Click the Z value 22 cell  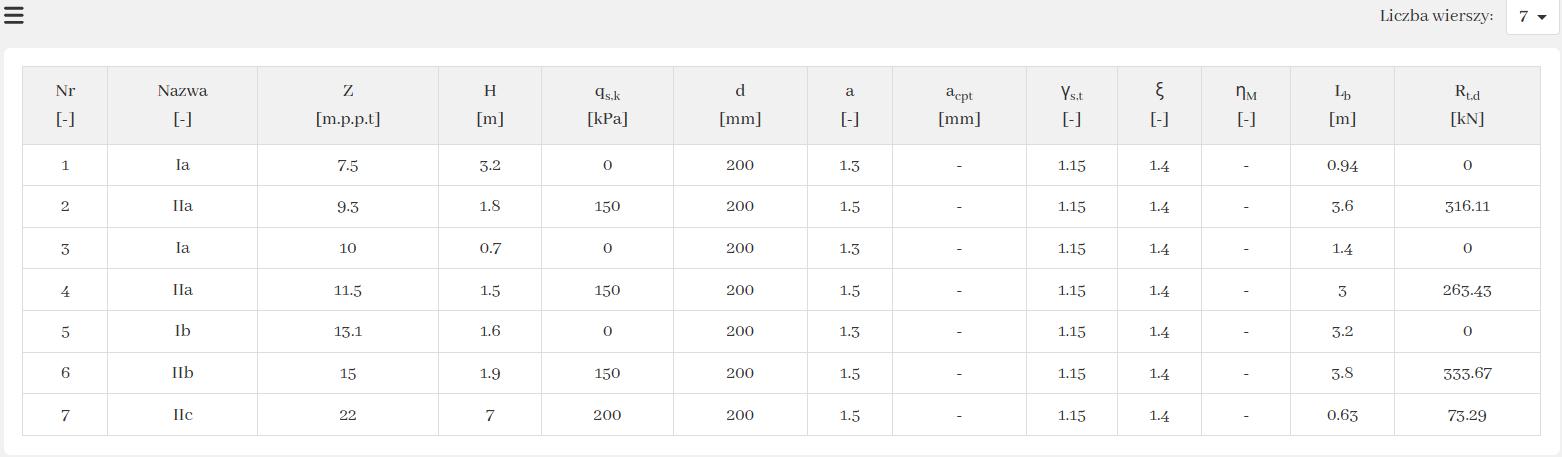pos(347,415)
